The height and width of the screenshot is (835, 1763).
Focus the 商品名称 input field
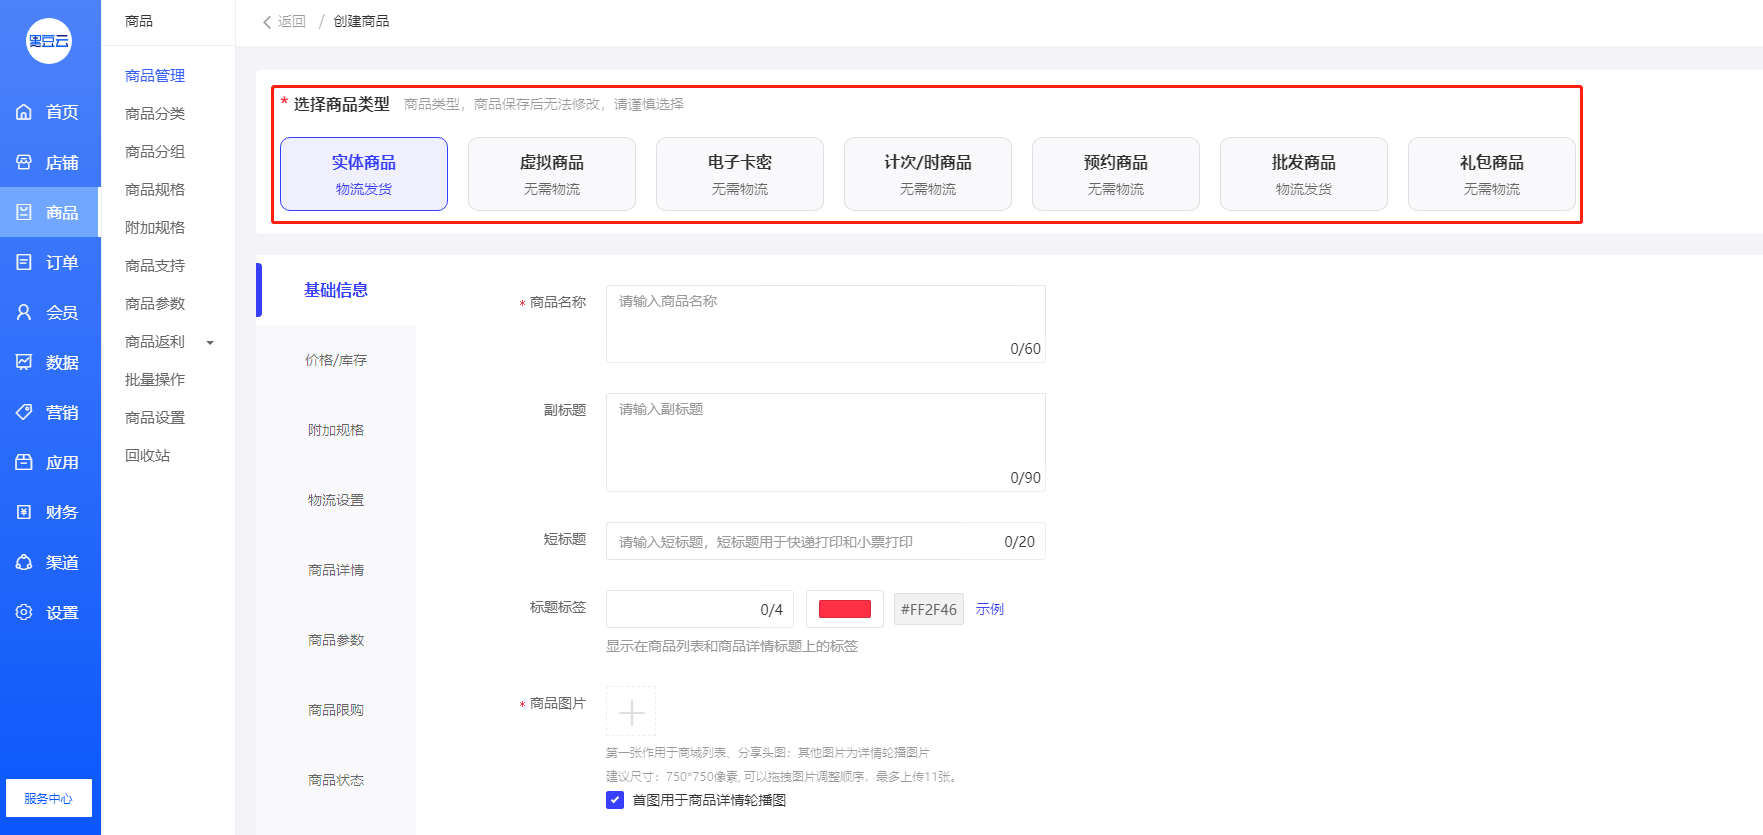[826, 324]
